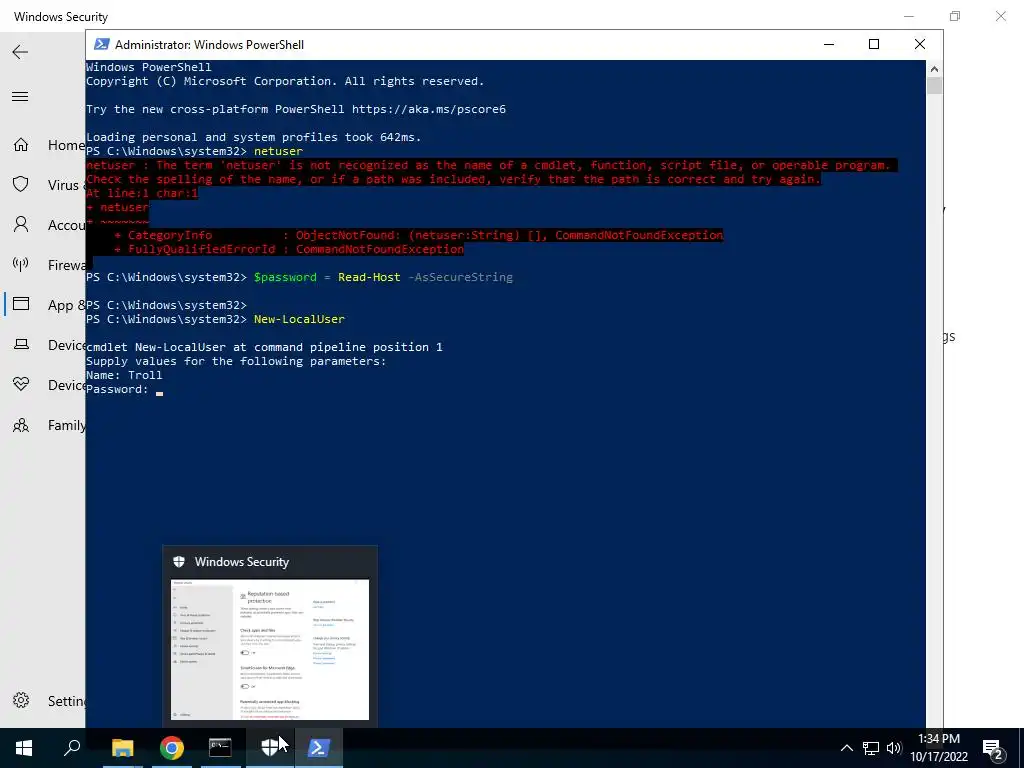Image resolution: width=1024 pixels, height=768 pixels.
Task: Open the Windows Security hamburger menu
Action: [x=20, y=97]
